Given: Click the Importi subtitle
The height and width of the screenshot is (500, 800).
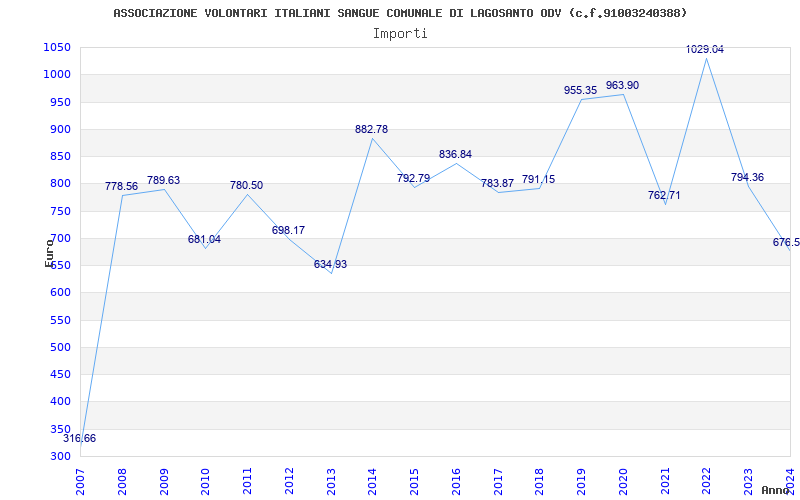Looking at the screenshot, I should pyautogui.click(x=400, y=33).
